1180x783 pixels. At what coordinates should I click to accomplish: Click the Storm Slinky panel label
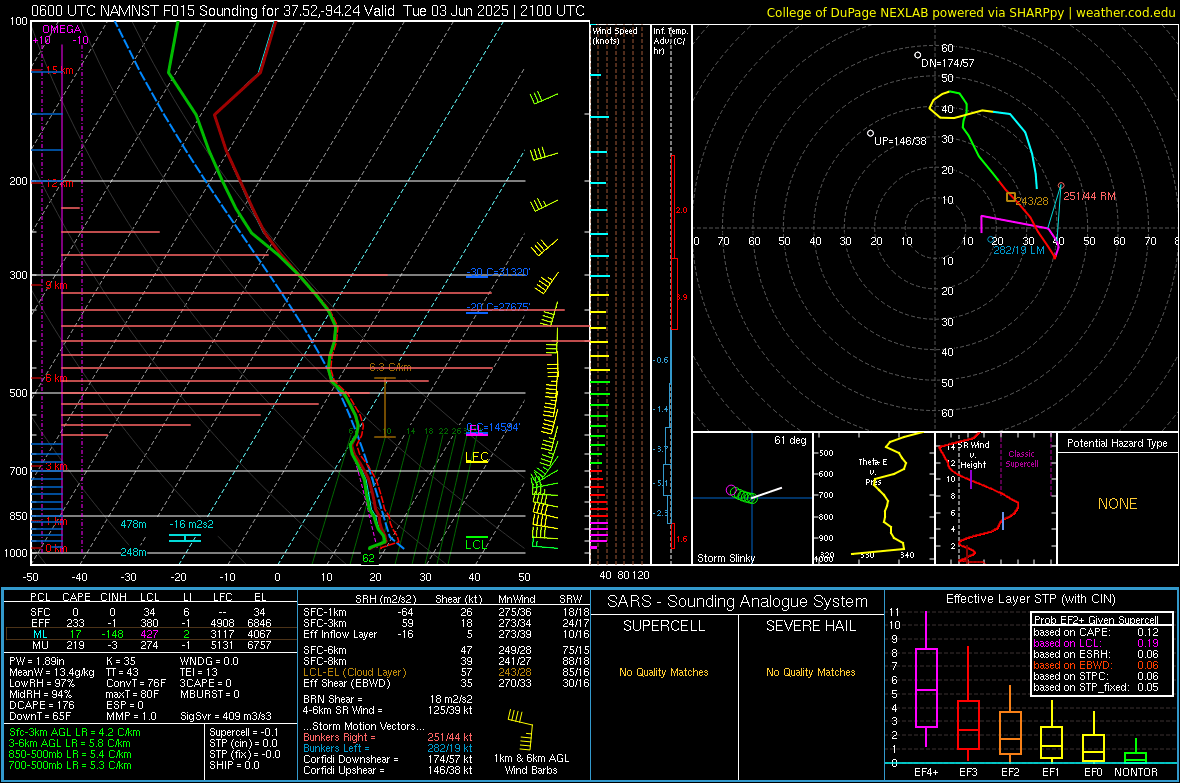click(725, 558)
